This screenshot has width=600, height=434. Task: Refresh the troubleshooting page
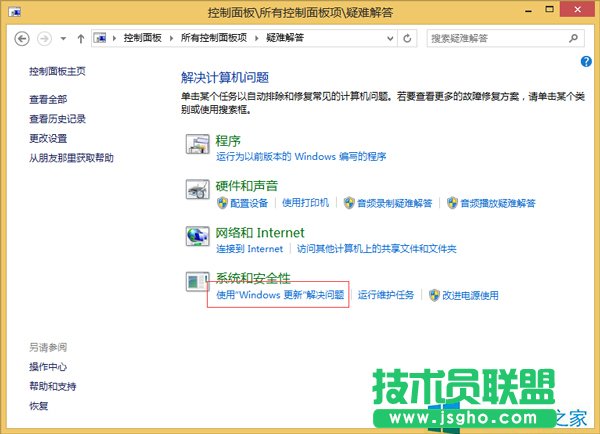tap(407, 38)
